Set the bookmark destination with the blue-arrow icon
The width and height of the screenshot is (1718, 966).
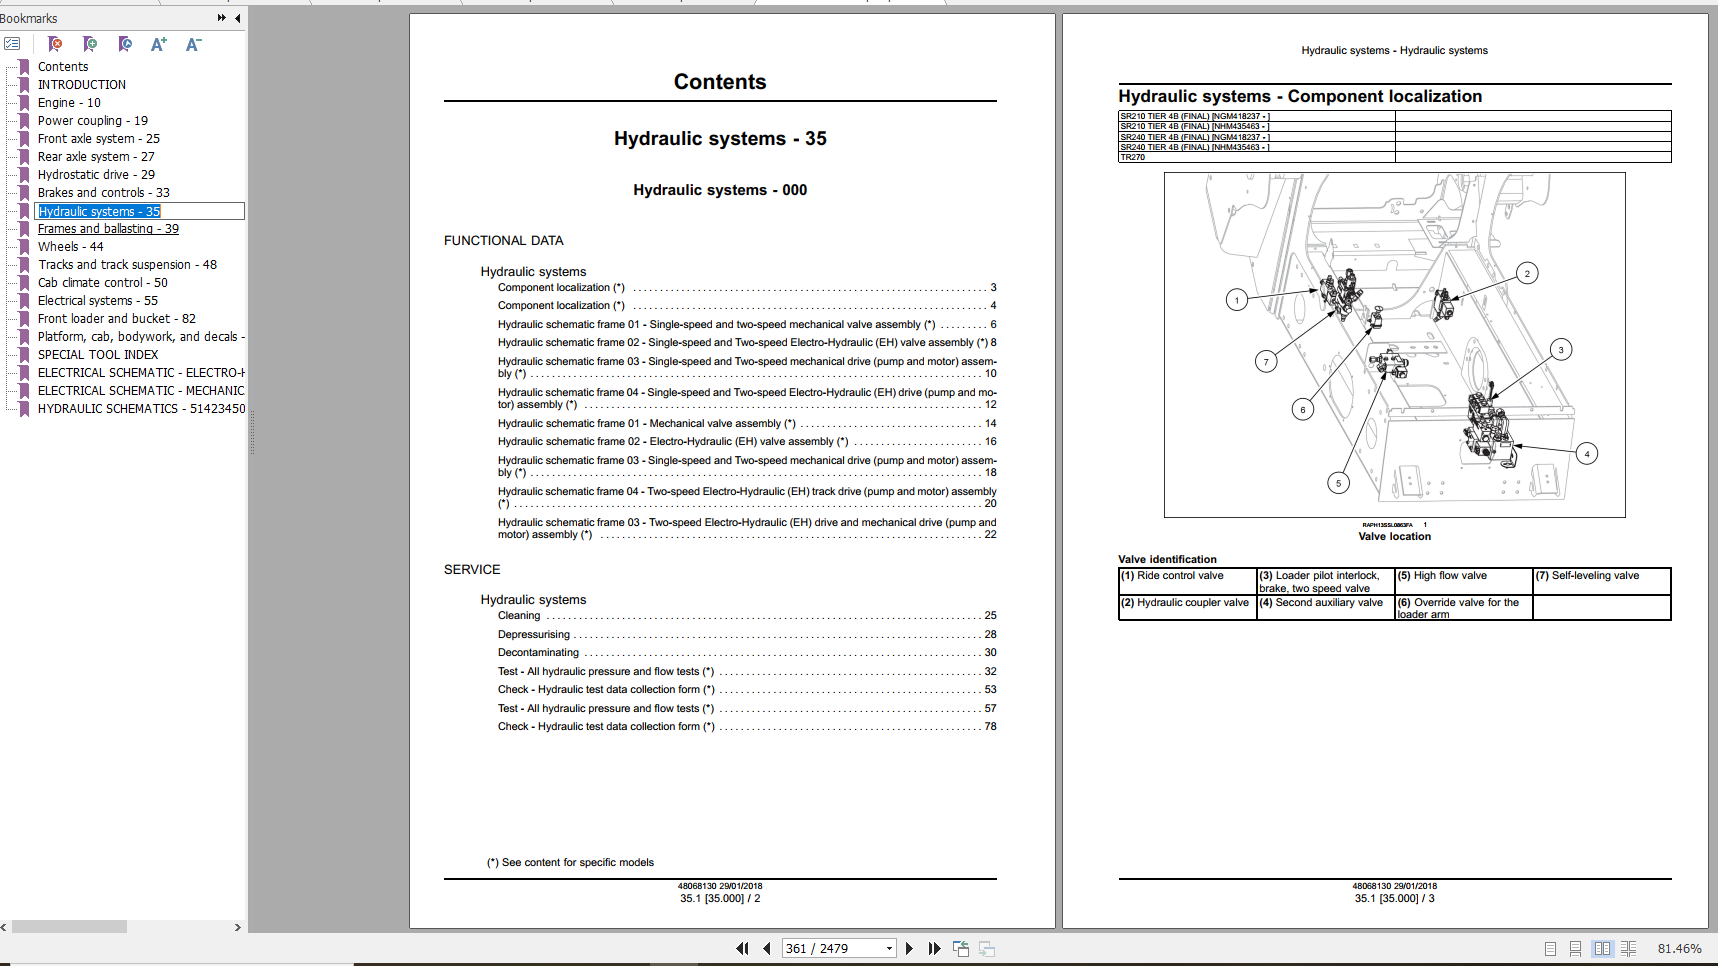pyautogui.click(x=125, y=44)
